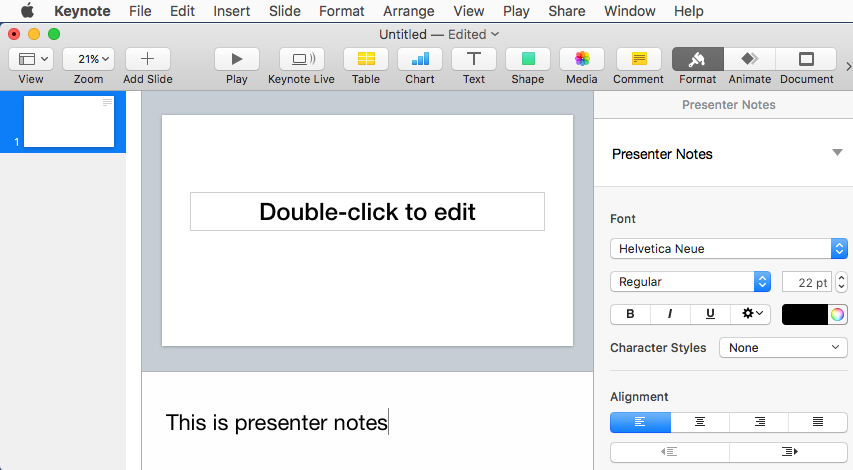Open the File menu
Screen dimensions: 853x470
[140, 11]
